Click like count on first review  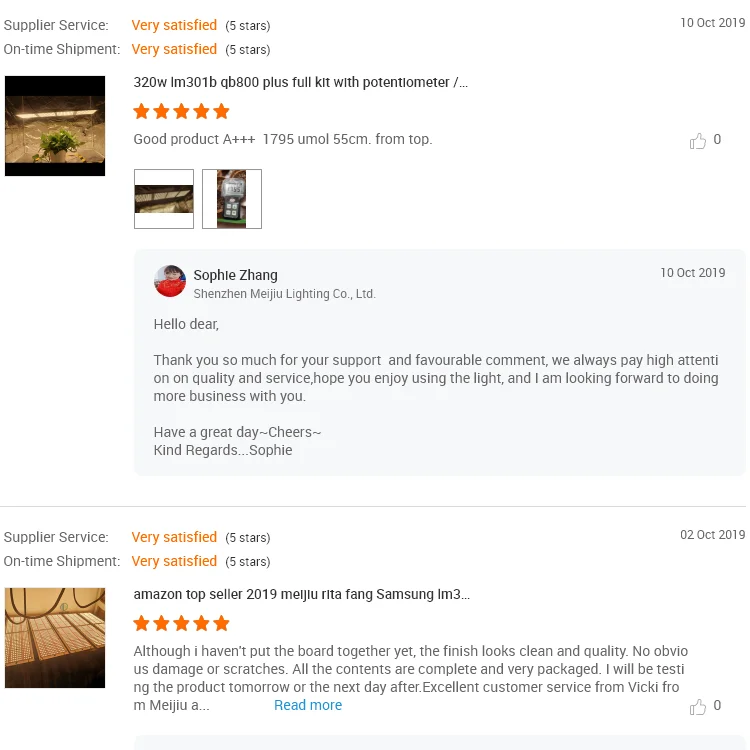[x=717, y=140]
